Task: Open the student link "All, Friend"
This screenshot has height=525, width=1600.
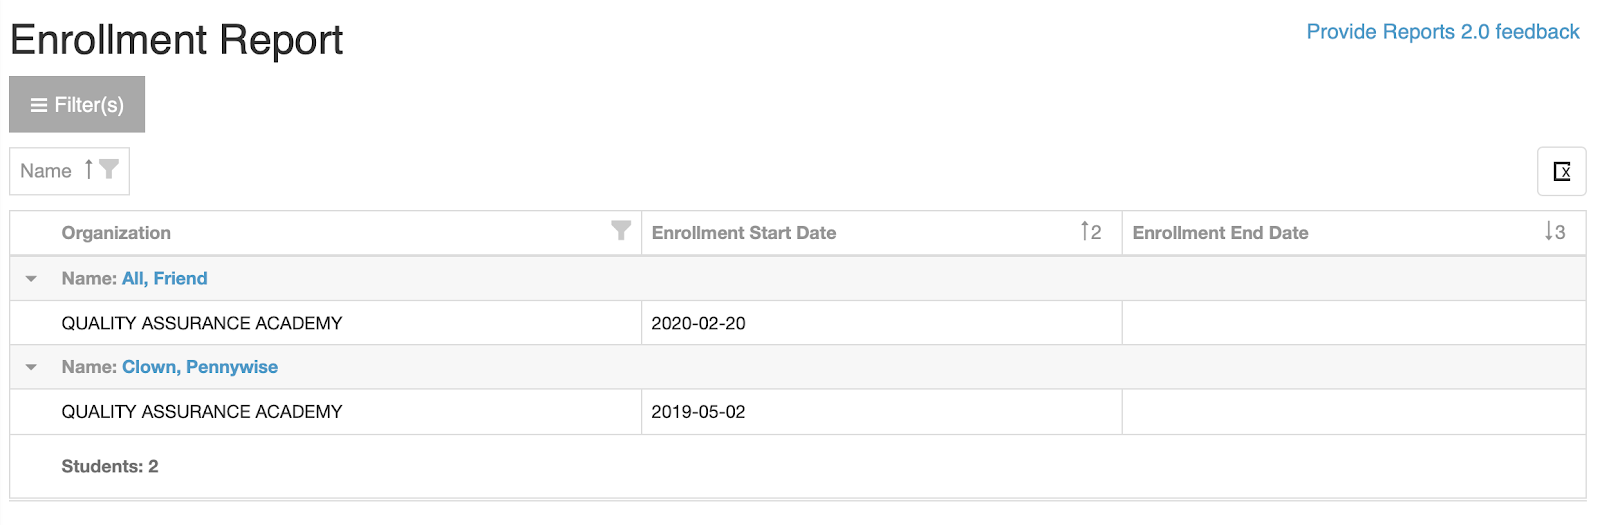Action: (x=164, y=279)
